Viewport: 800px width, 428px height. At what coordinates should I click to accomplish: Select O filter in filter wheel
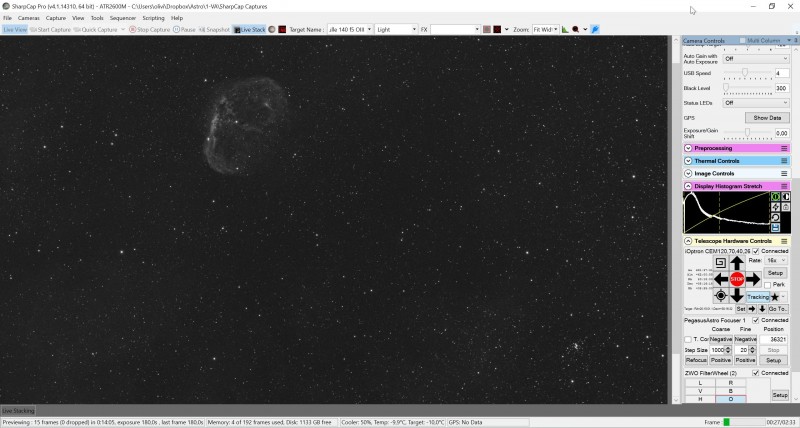730,399
